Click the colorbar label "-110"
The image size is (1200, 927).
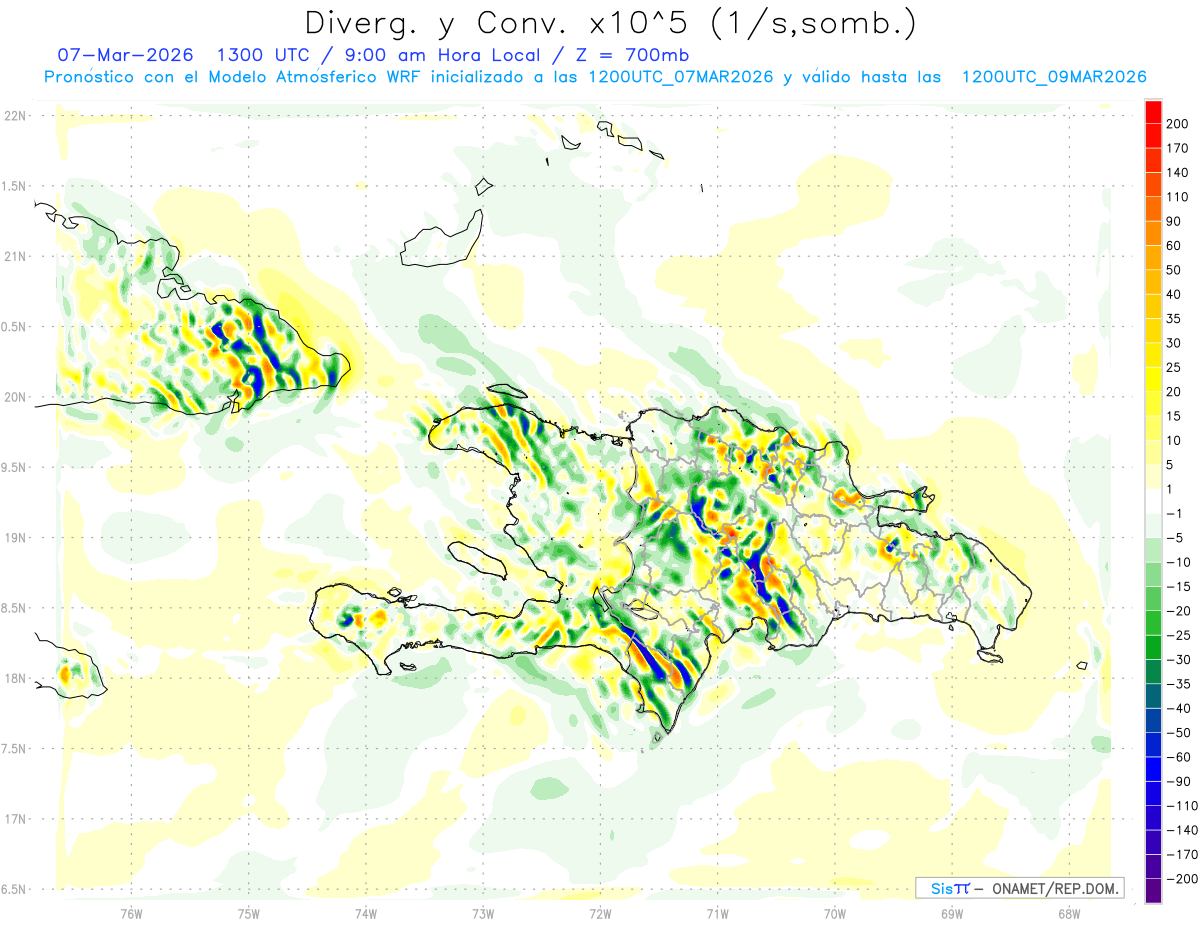pyautogui.click(x=1181, y=806)
